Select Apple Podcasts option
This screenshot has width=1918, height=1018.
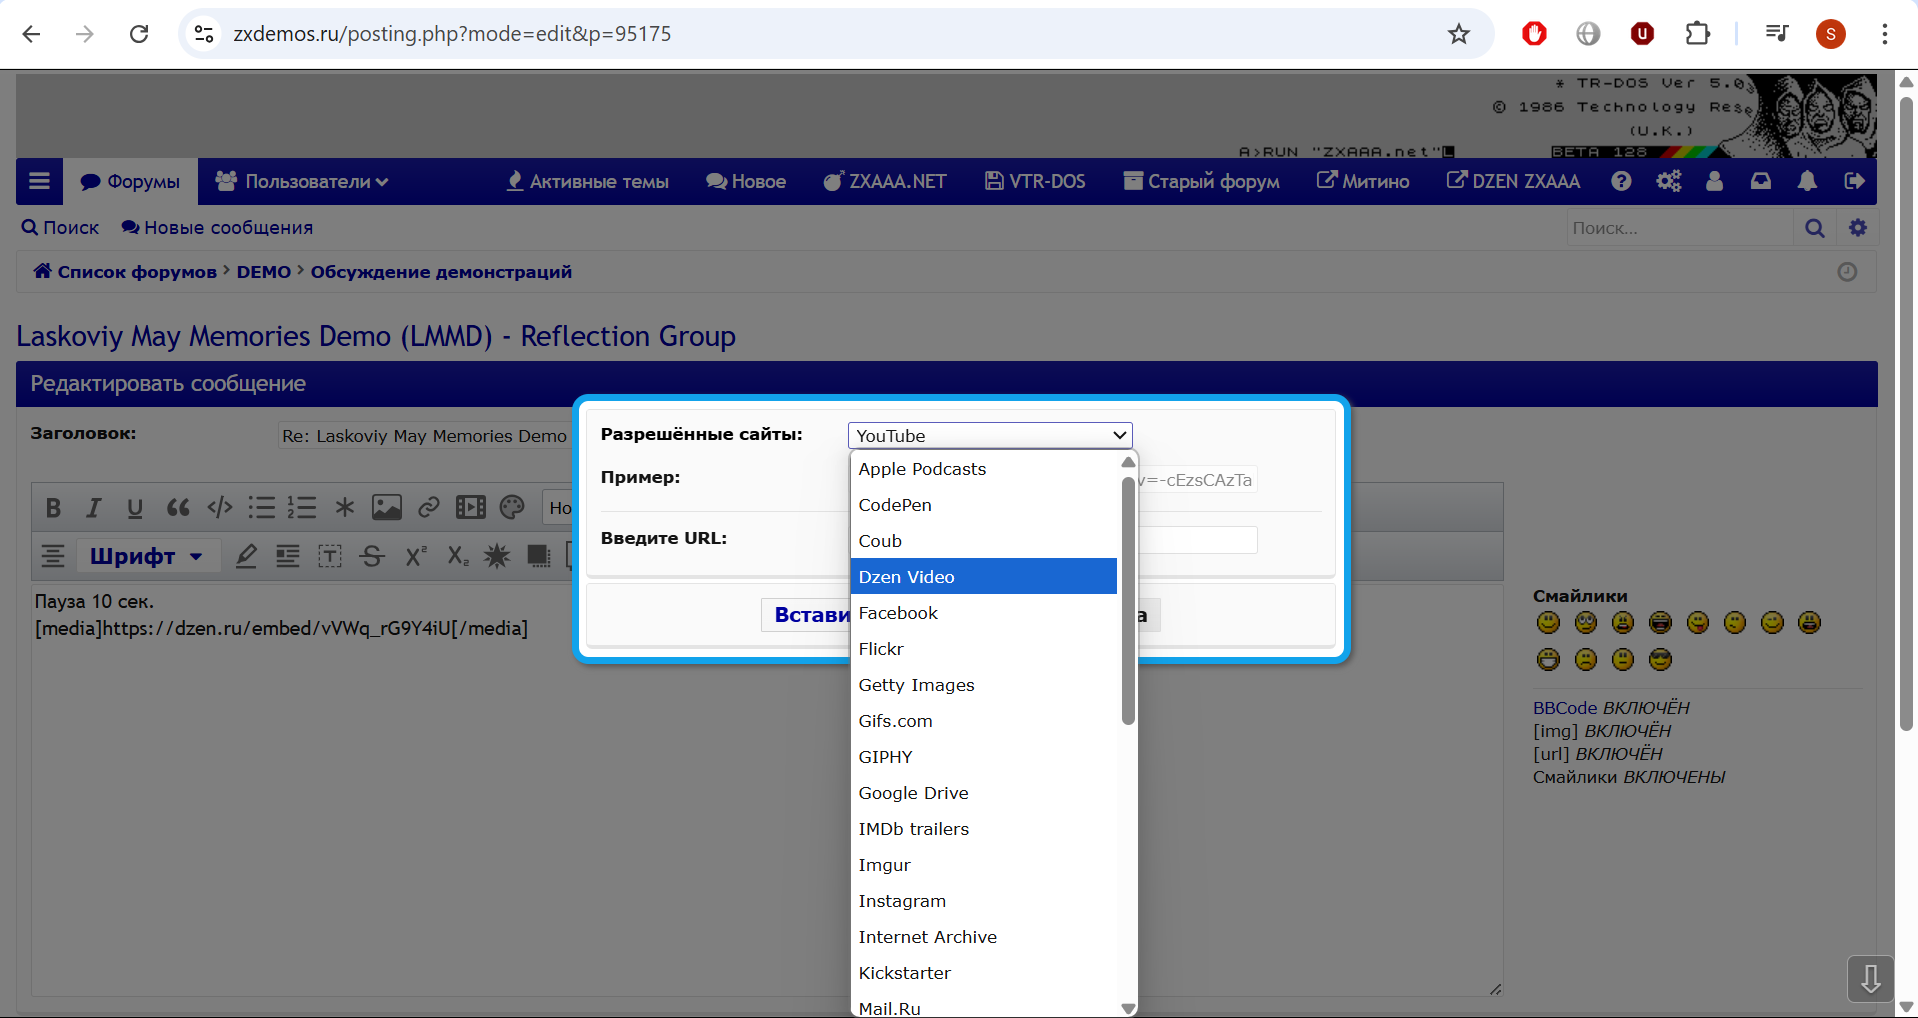pos(984,469)
